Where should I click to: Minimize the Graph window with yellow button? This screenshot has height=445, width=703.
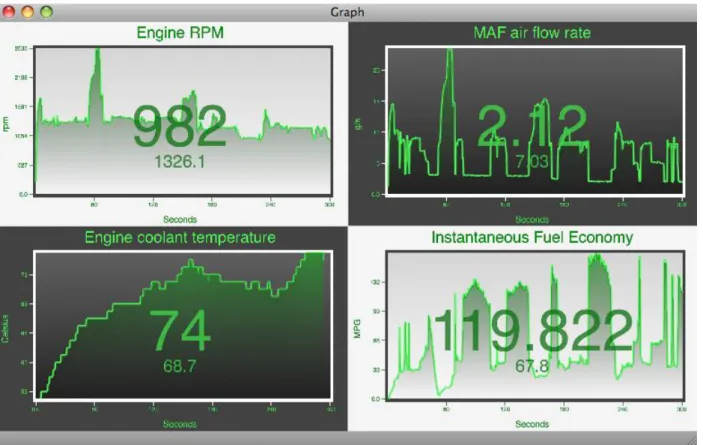[28, 12]
